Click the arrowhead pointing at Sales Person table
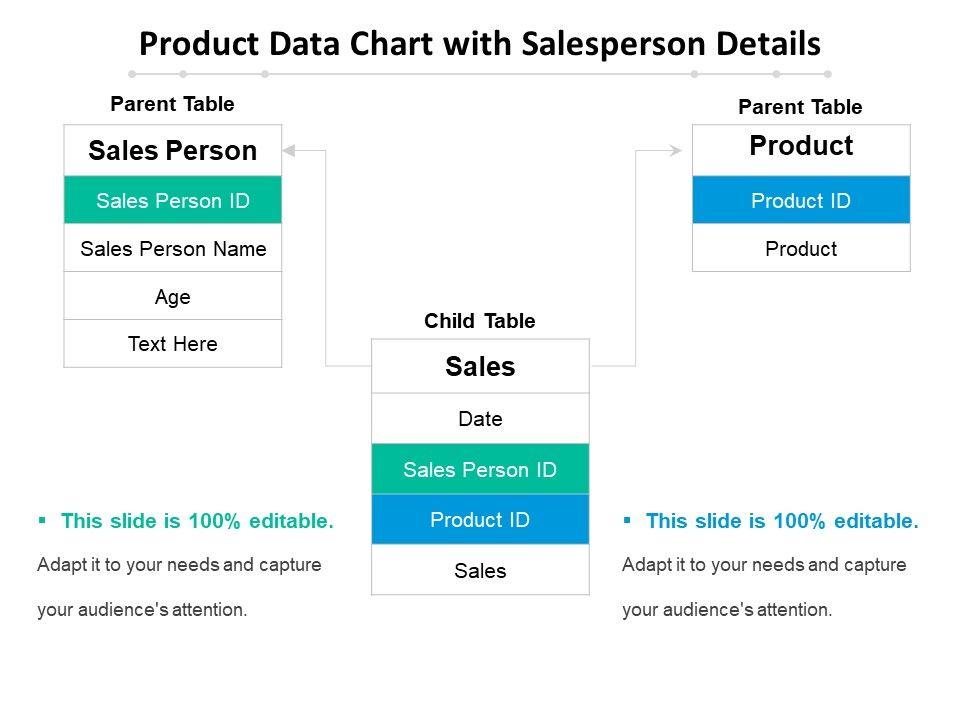This screenshot has height=720, width=960. [289, 150]
